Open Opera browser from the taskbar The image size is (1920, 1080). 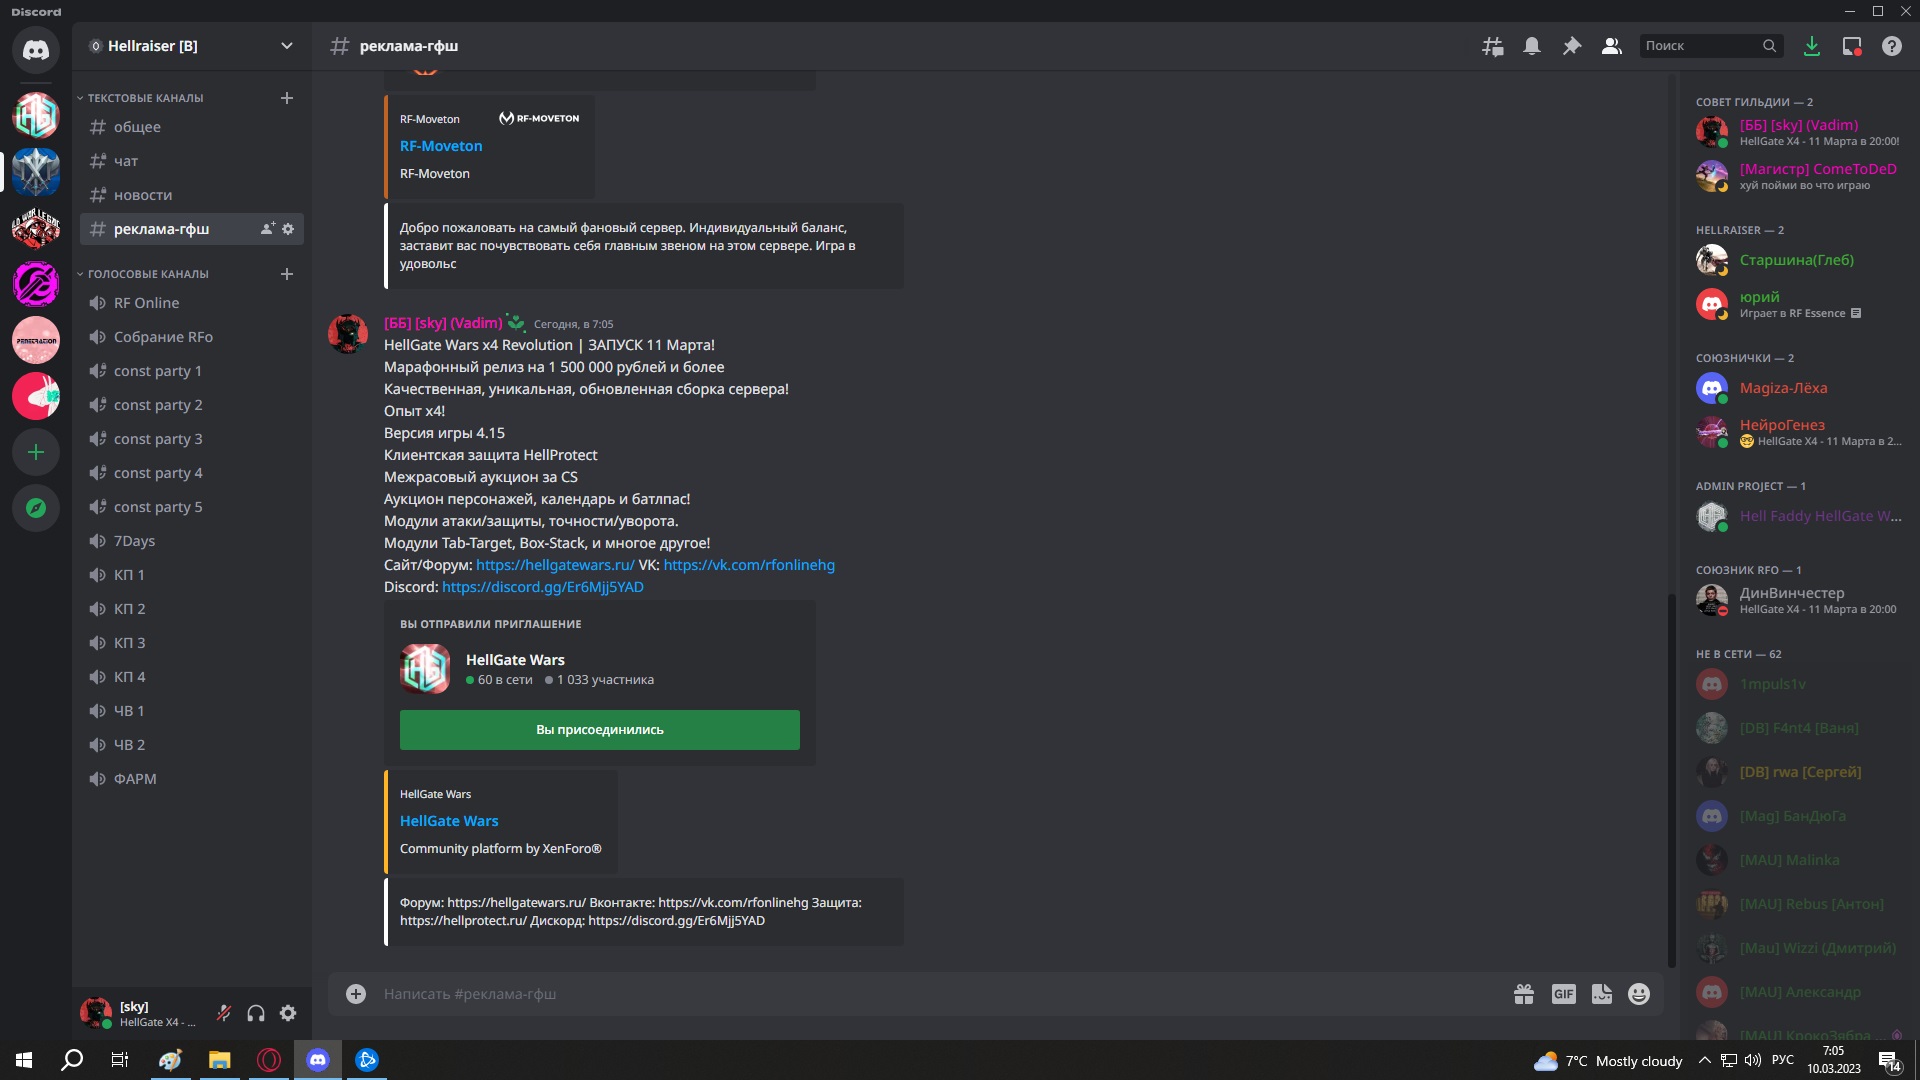tap(268, 1060)
